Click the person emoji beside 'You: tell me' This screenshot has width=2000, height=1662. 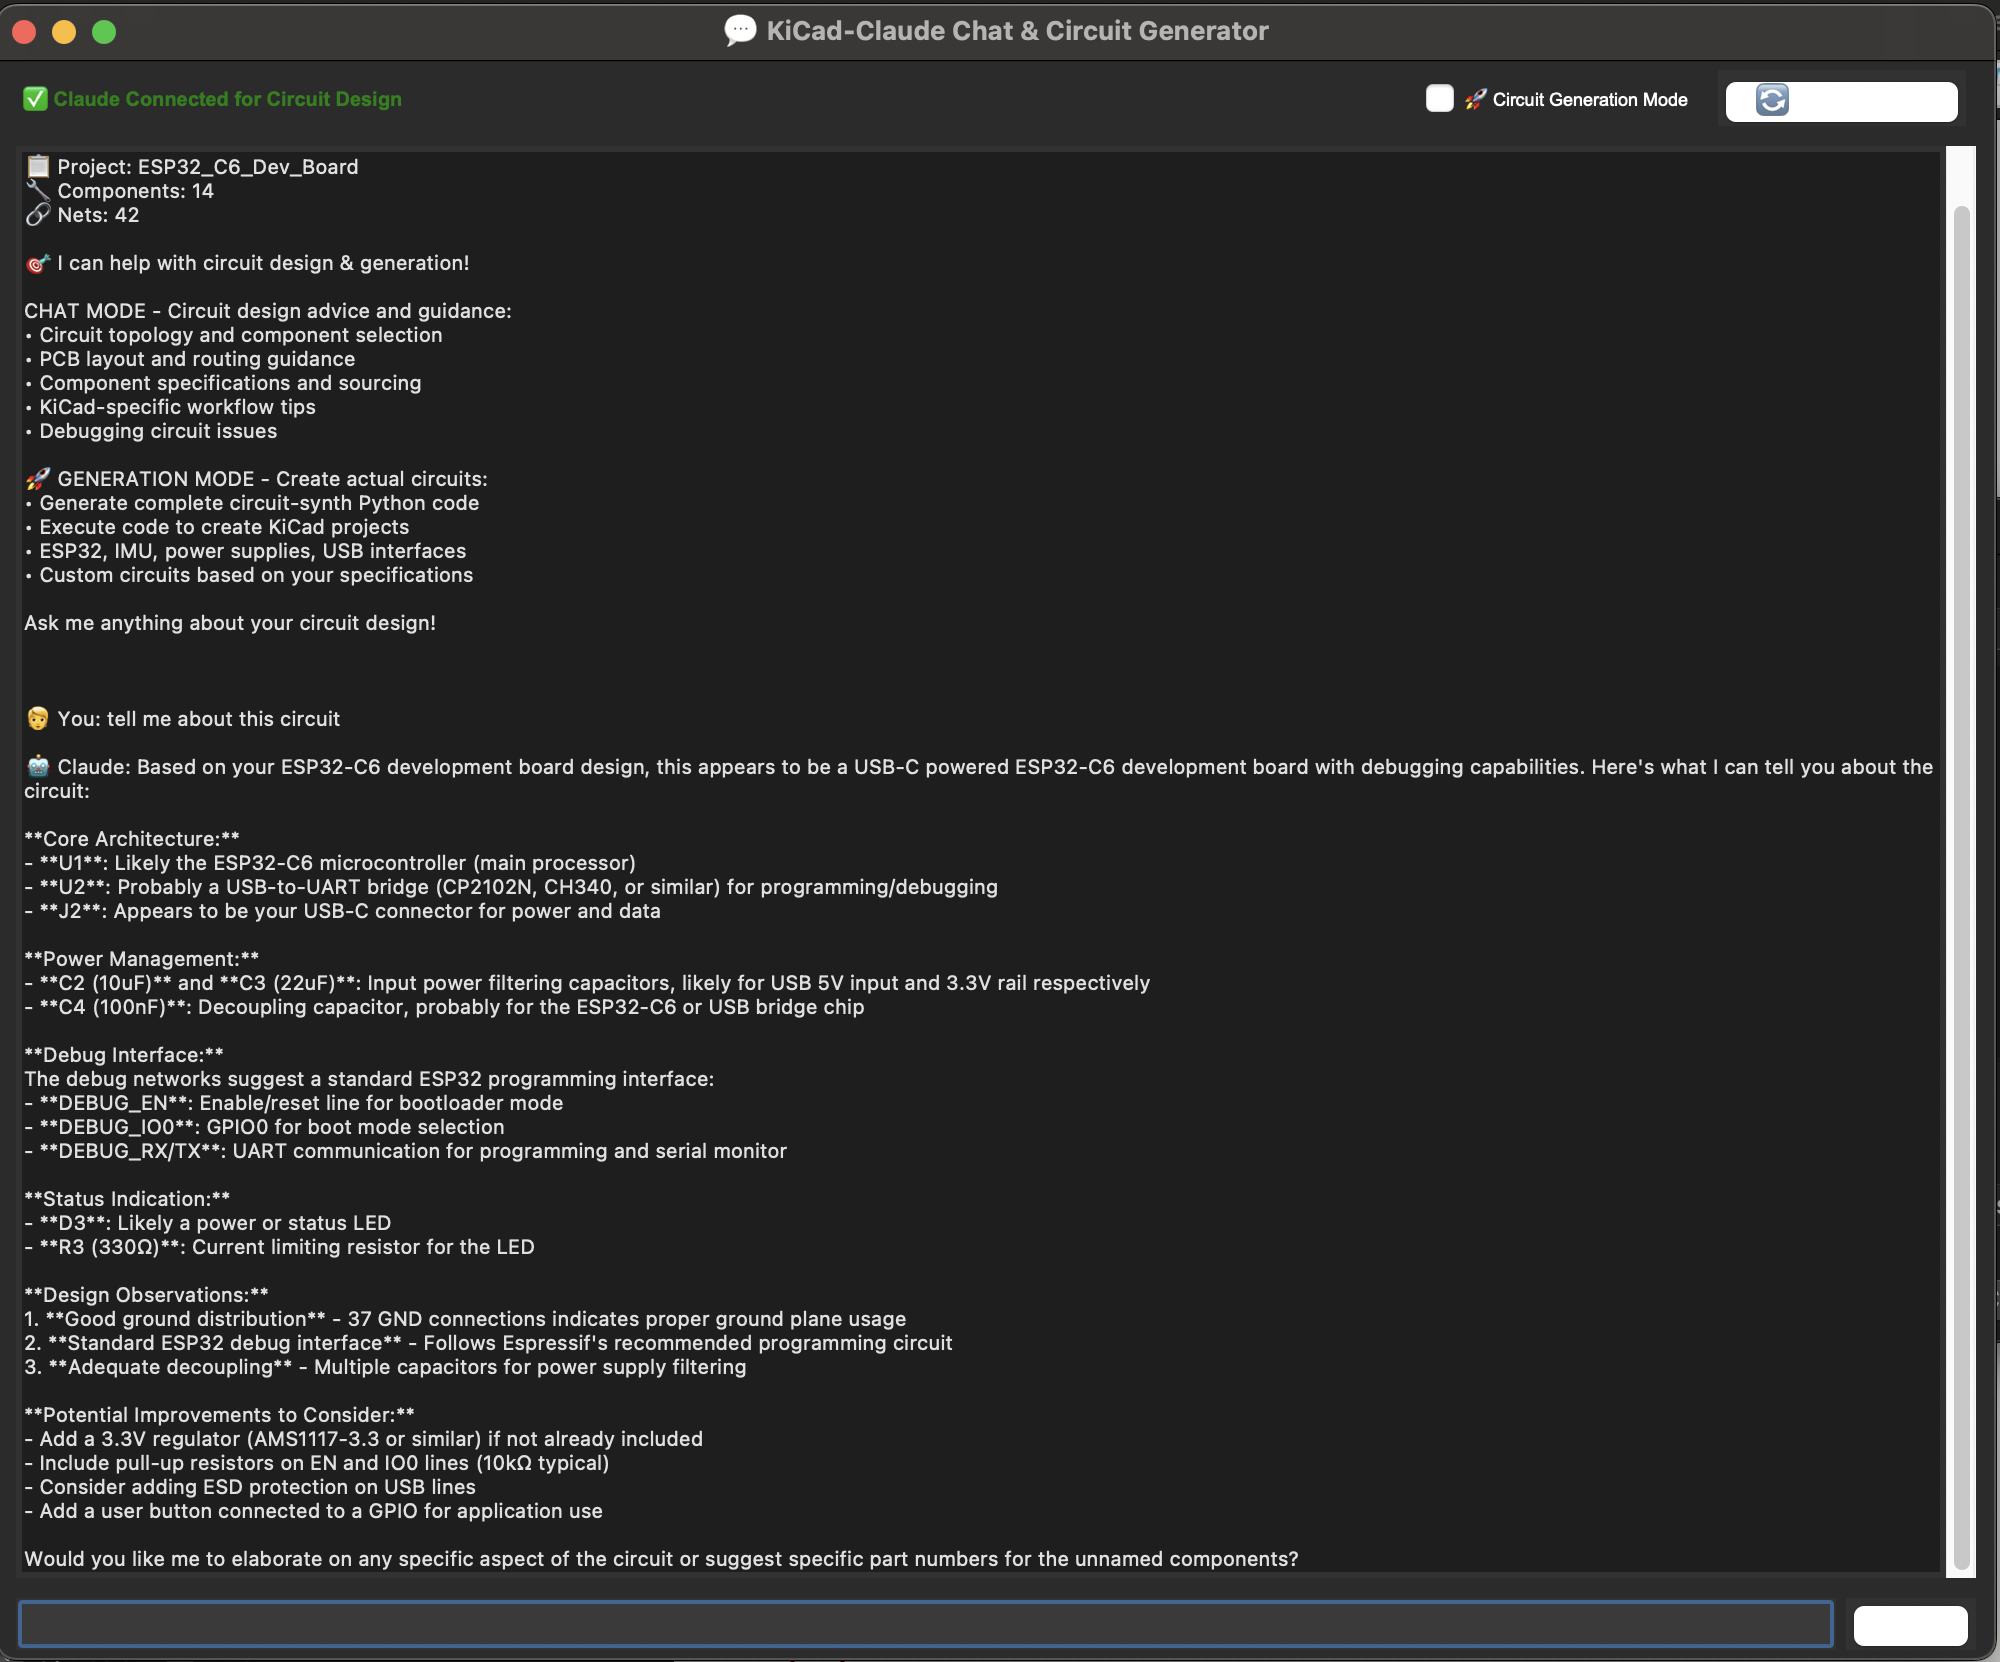38,719
